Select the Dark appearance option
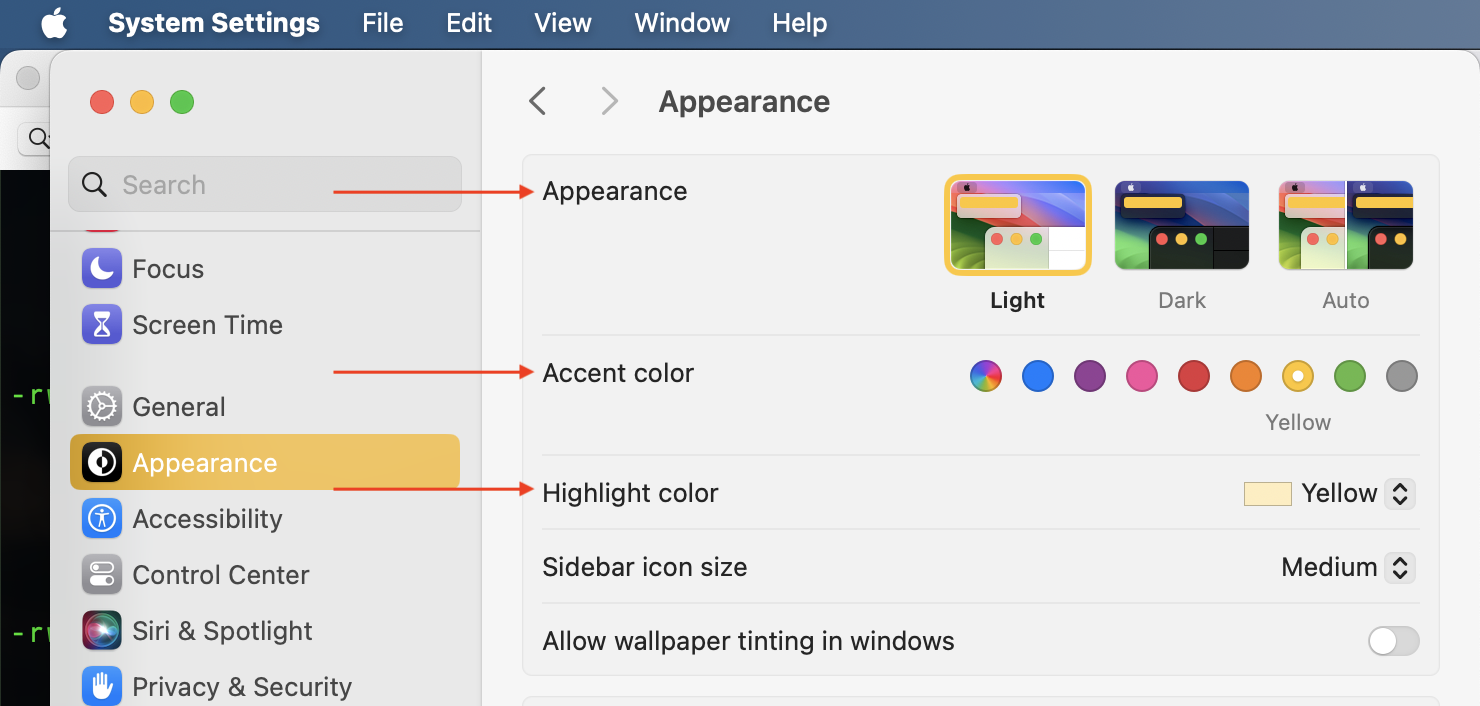Viewport: 1480px width, 706px height. [x=1182, y=226]
